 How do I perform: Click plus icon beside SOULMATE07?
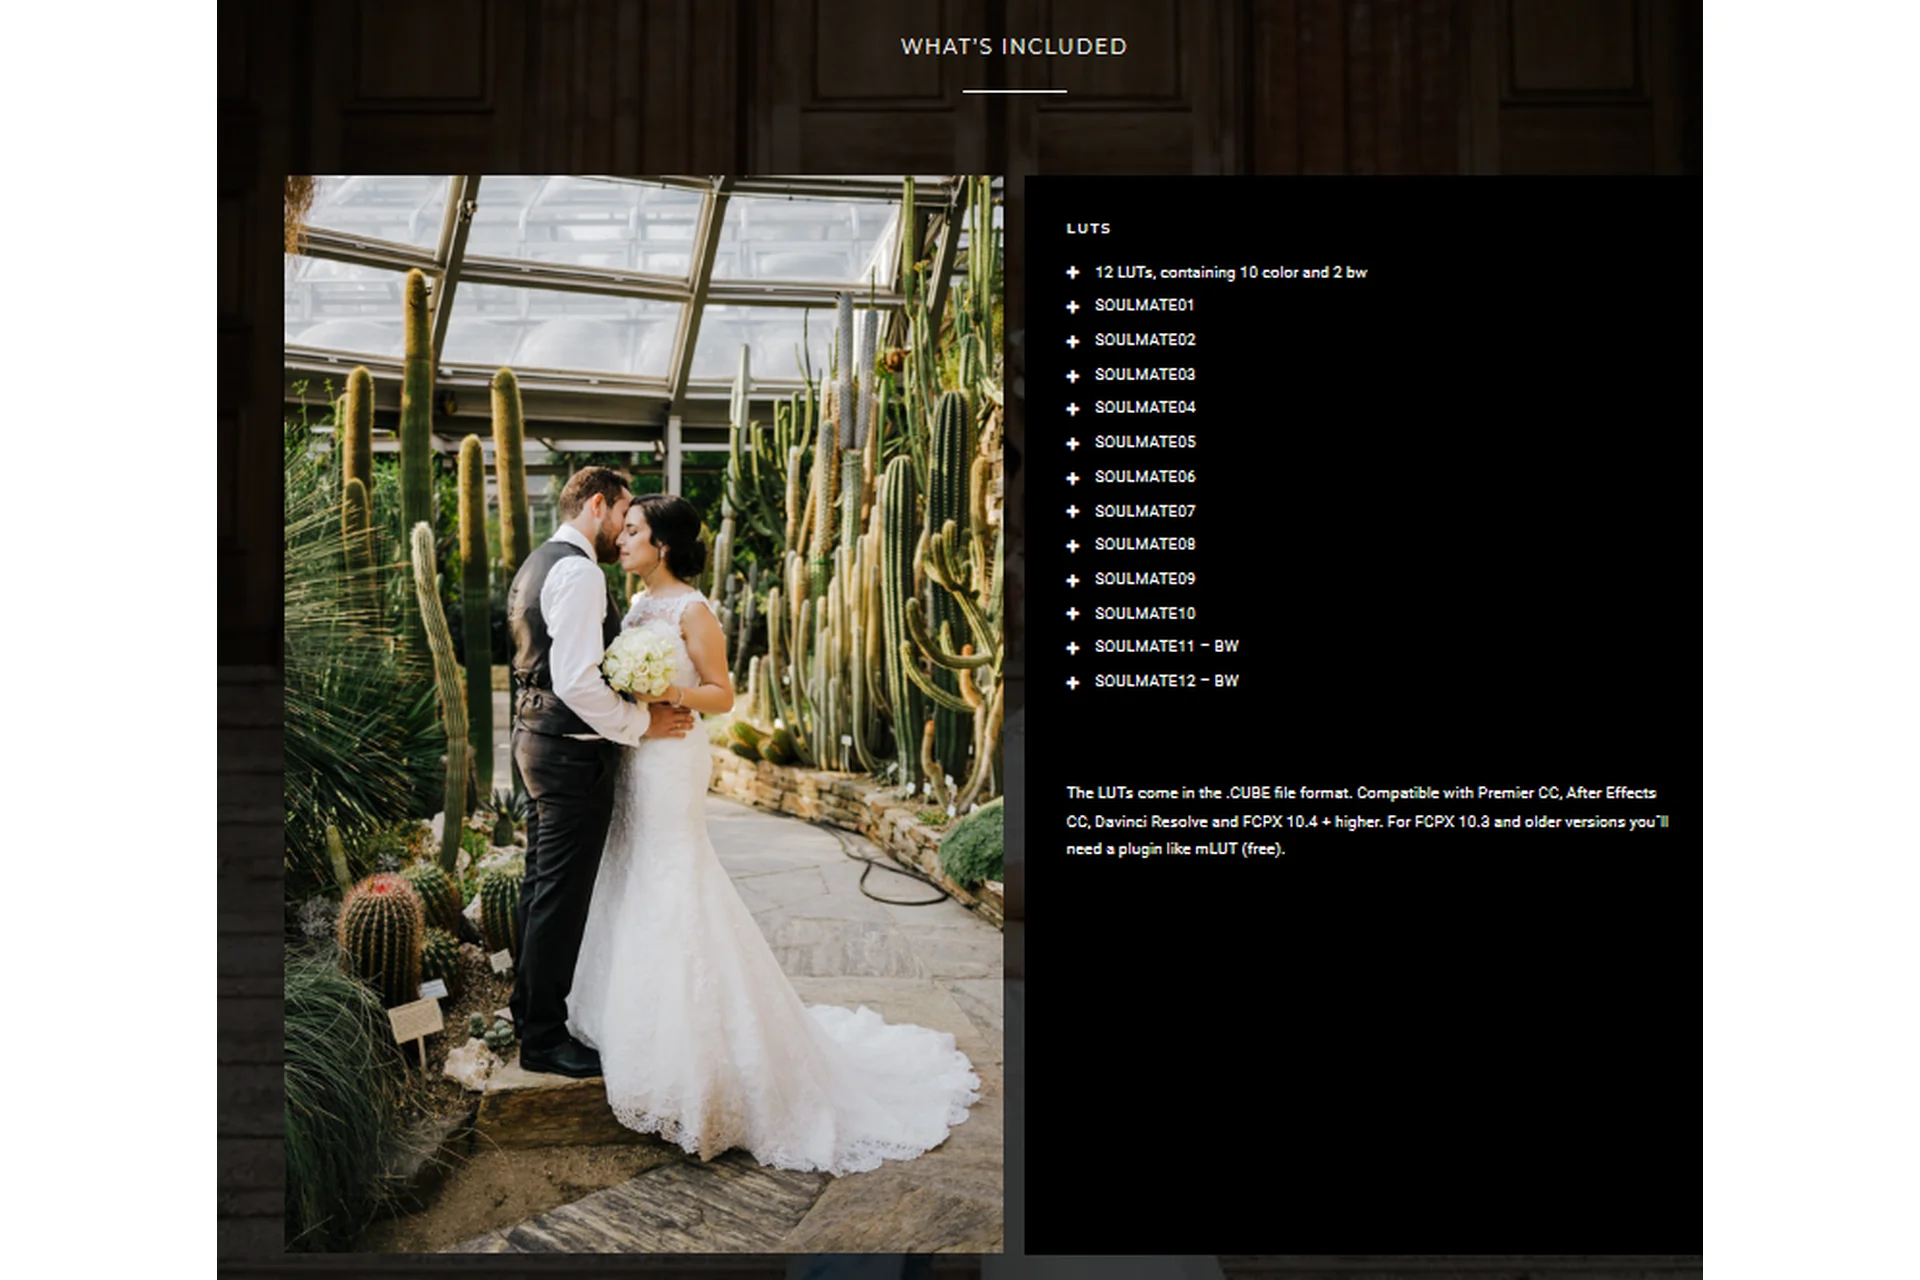click(x=1072, y=511)
